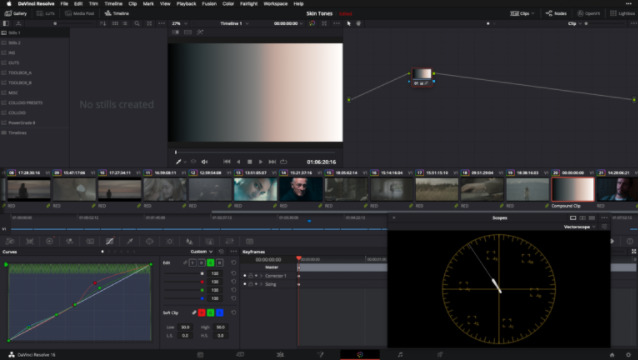The image size is (638, 361).
Task: Expand Sizing keyframe track
Action: (261, 284)
